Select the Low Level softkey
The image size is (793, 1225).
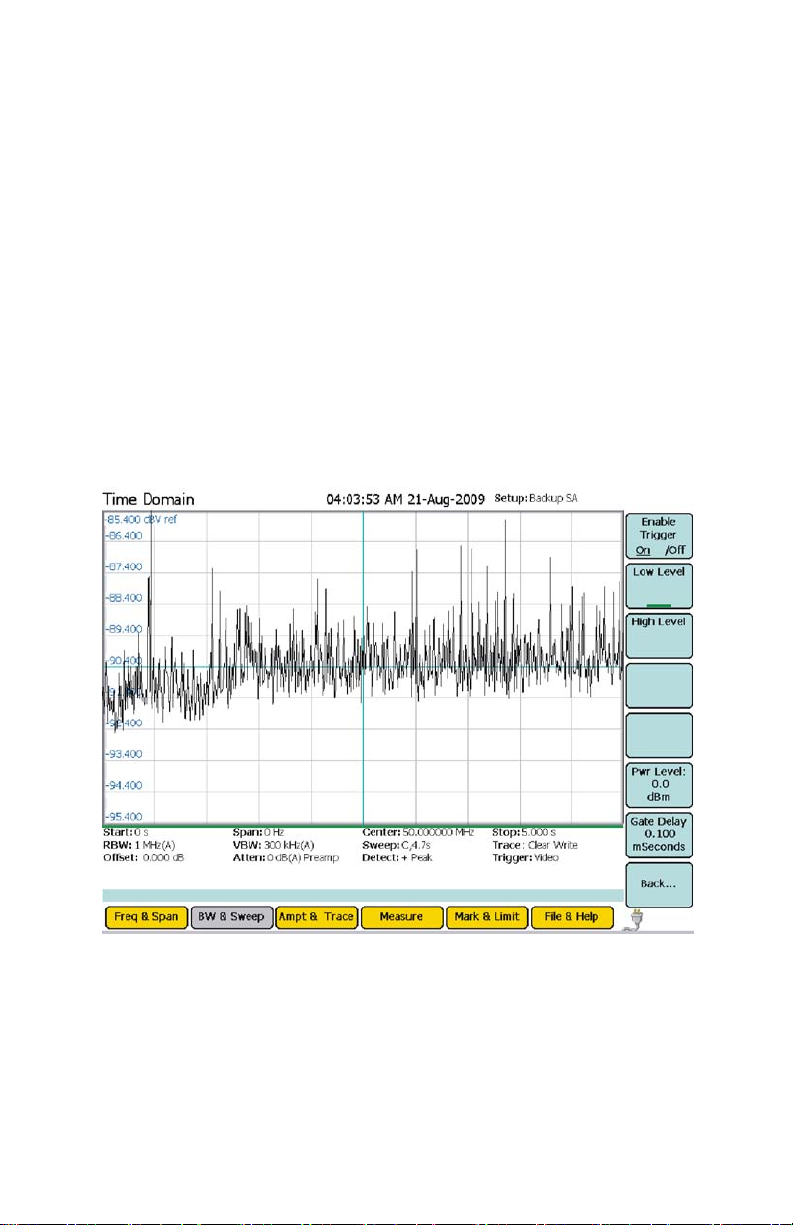coord(658,587)
